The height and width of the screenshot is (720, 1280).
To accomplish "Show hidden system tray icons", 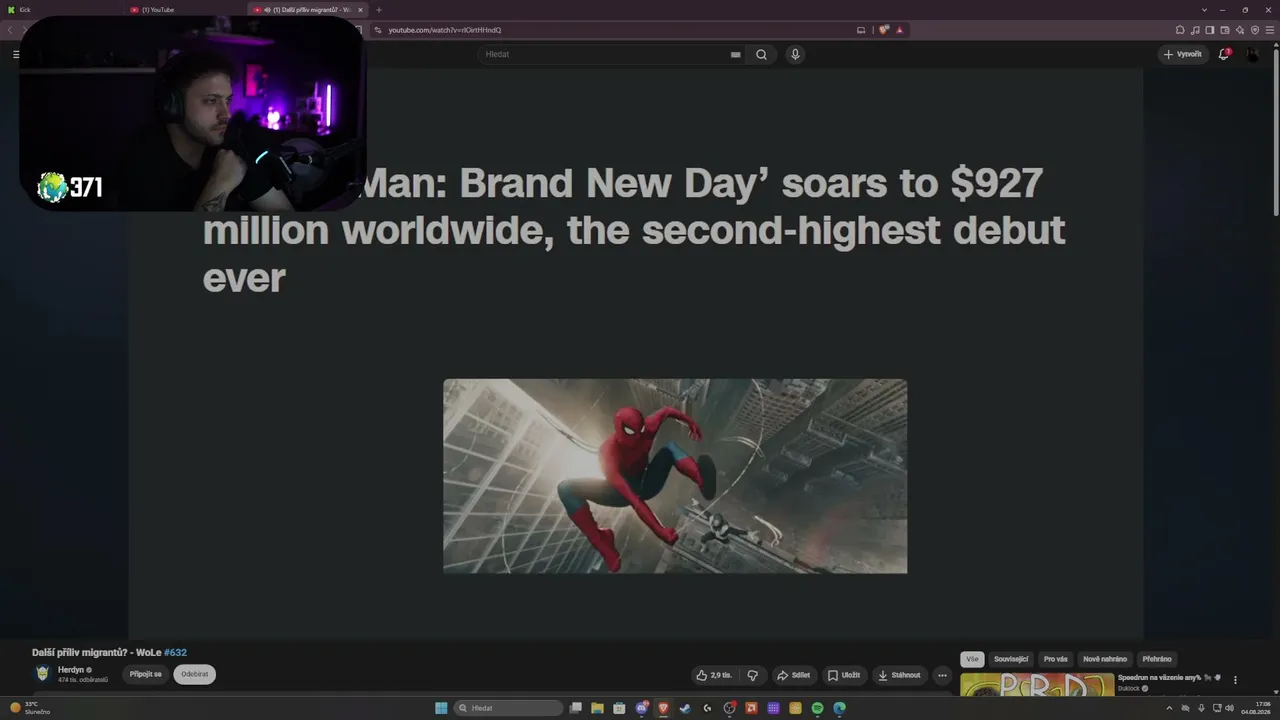I will point(1169,708).
